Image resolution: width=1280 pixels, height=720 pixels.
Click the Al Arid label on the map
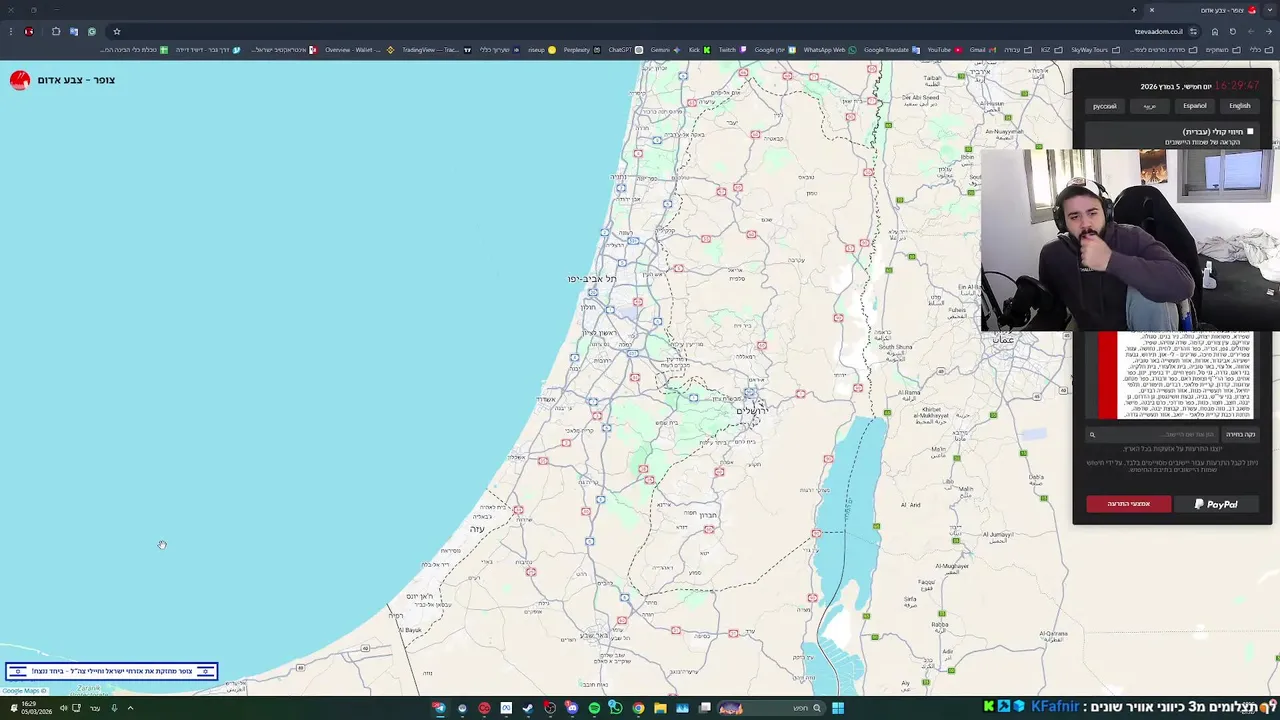[910, 504]
